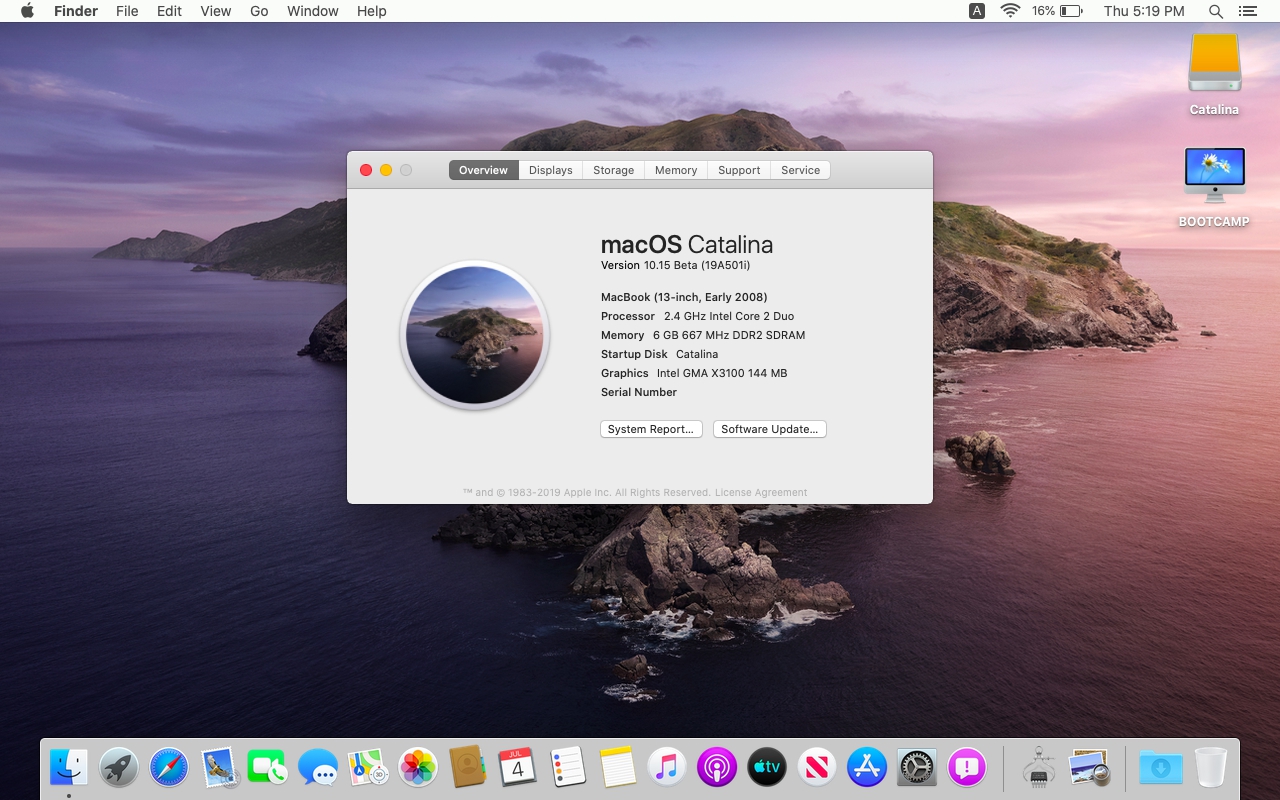The height and width of the screenshot is (800, 1280).
Task: Open the Help menu
Action: [371, 11]
